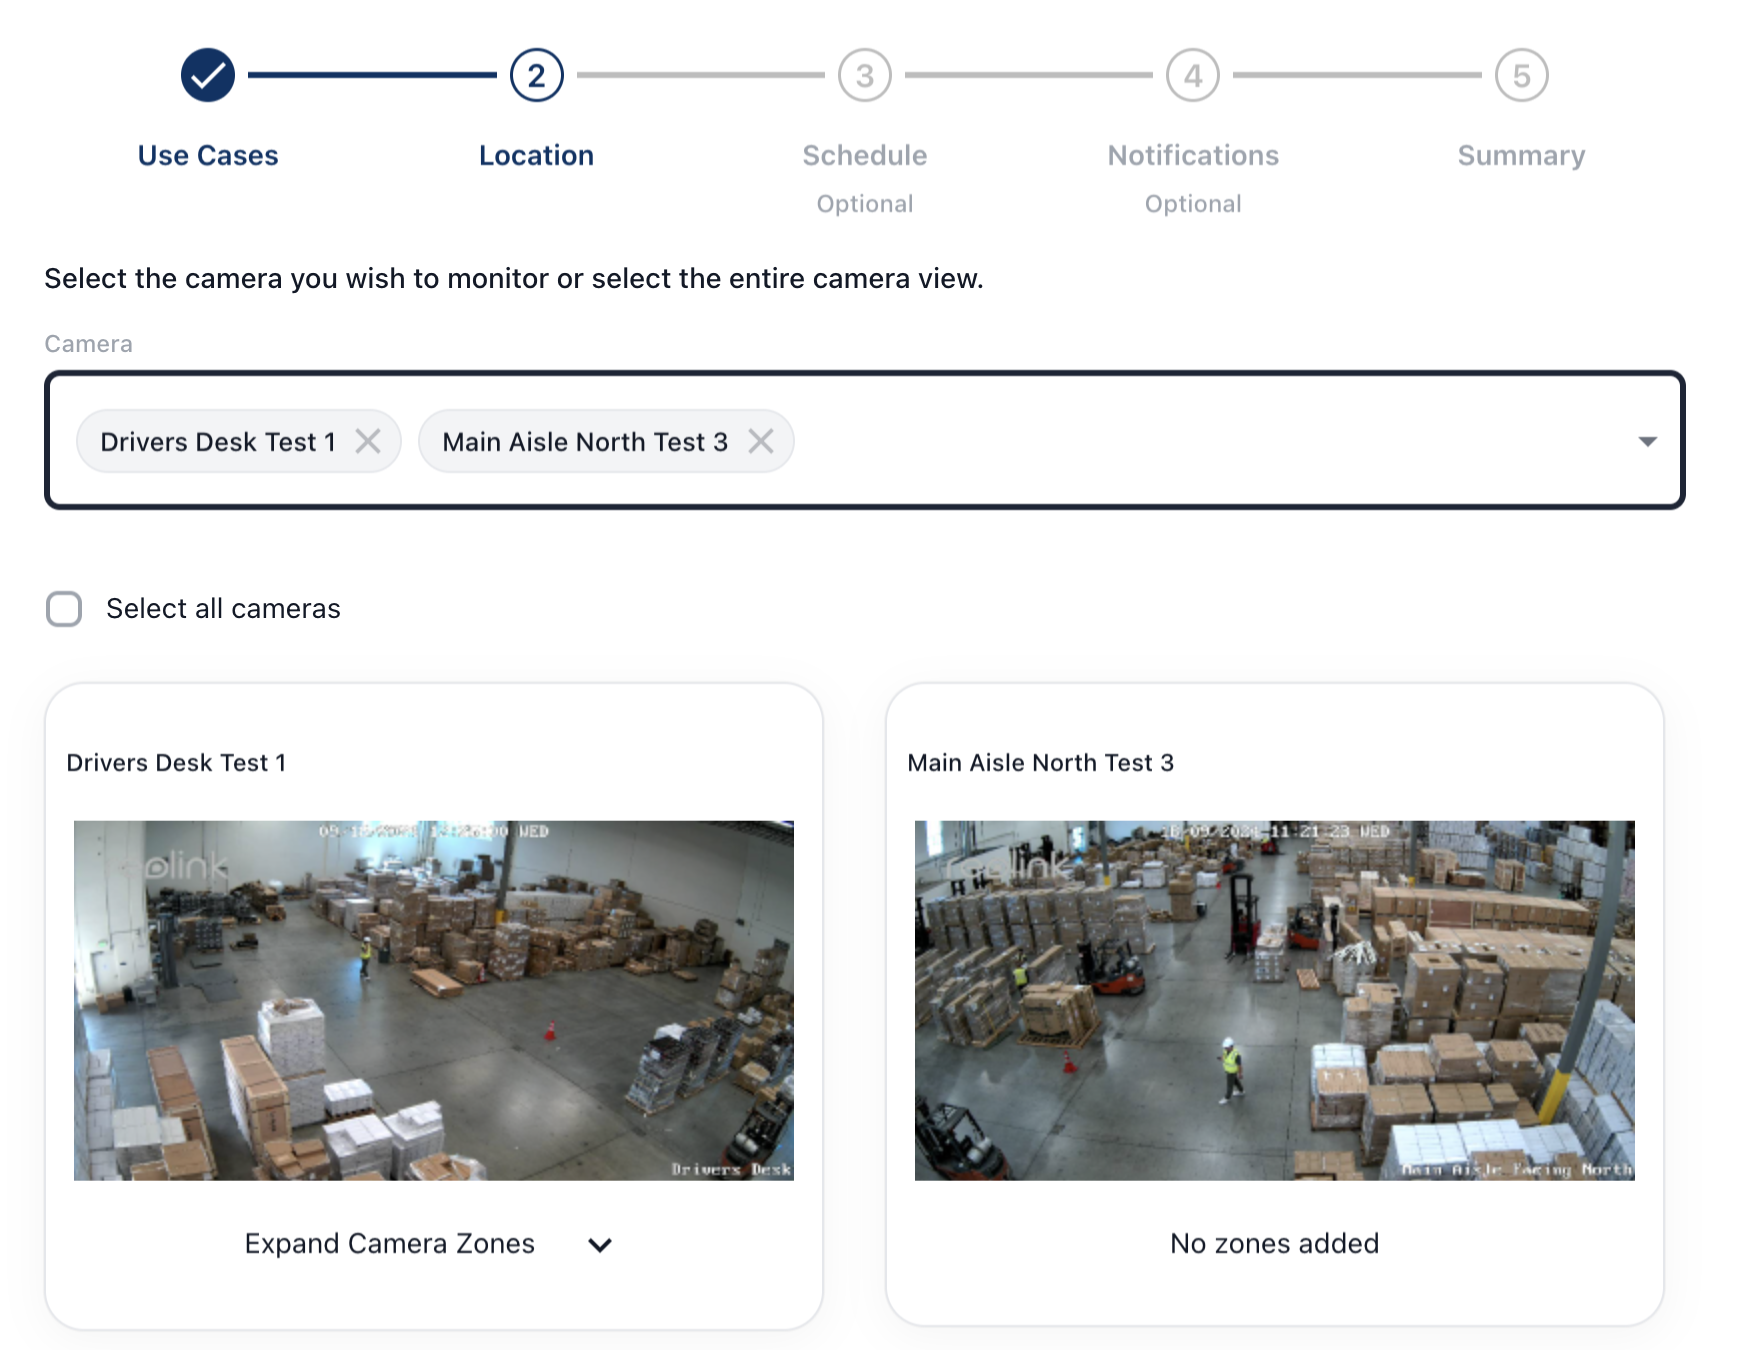
Task: Click the step 4 Notifications circle icon
Action: pyautogui.click(x=1192, y=75)
